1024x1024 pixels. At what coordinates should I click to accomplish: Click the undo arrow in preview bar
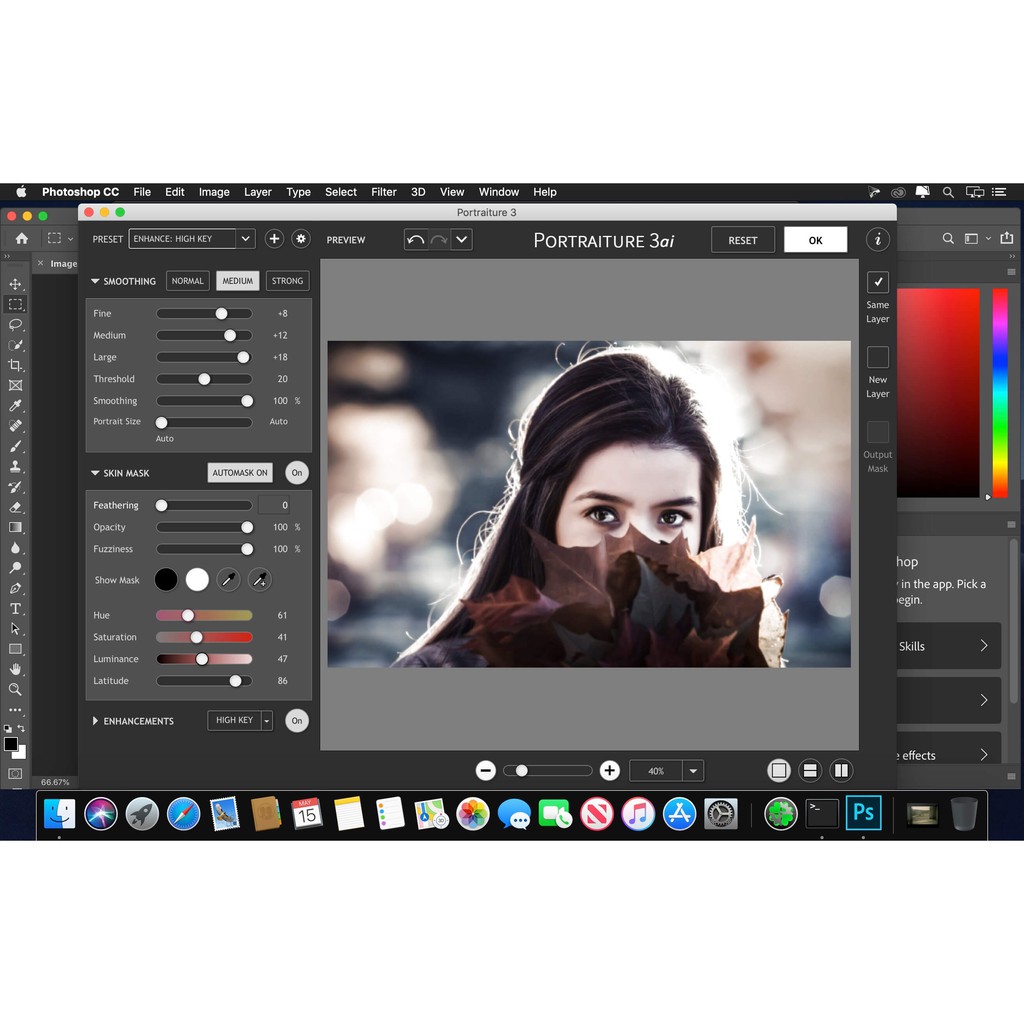pos(416,240)
